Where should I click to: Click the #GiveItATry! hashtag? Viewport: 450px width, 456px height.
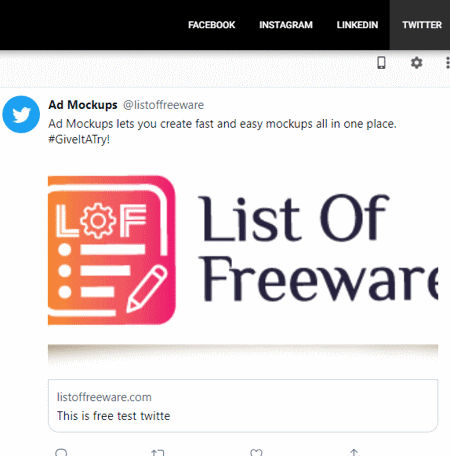click(x=79, y=139)
